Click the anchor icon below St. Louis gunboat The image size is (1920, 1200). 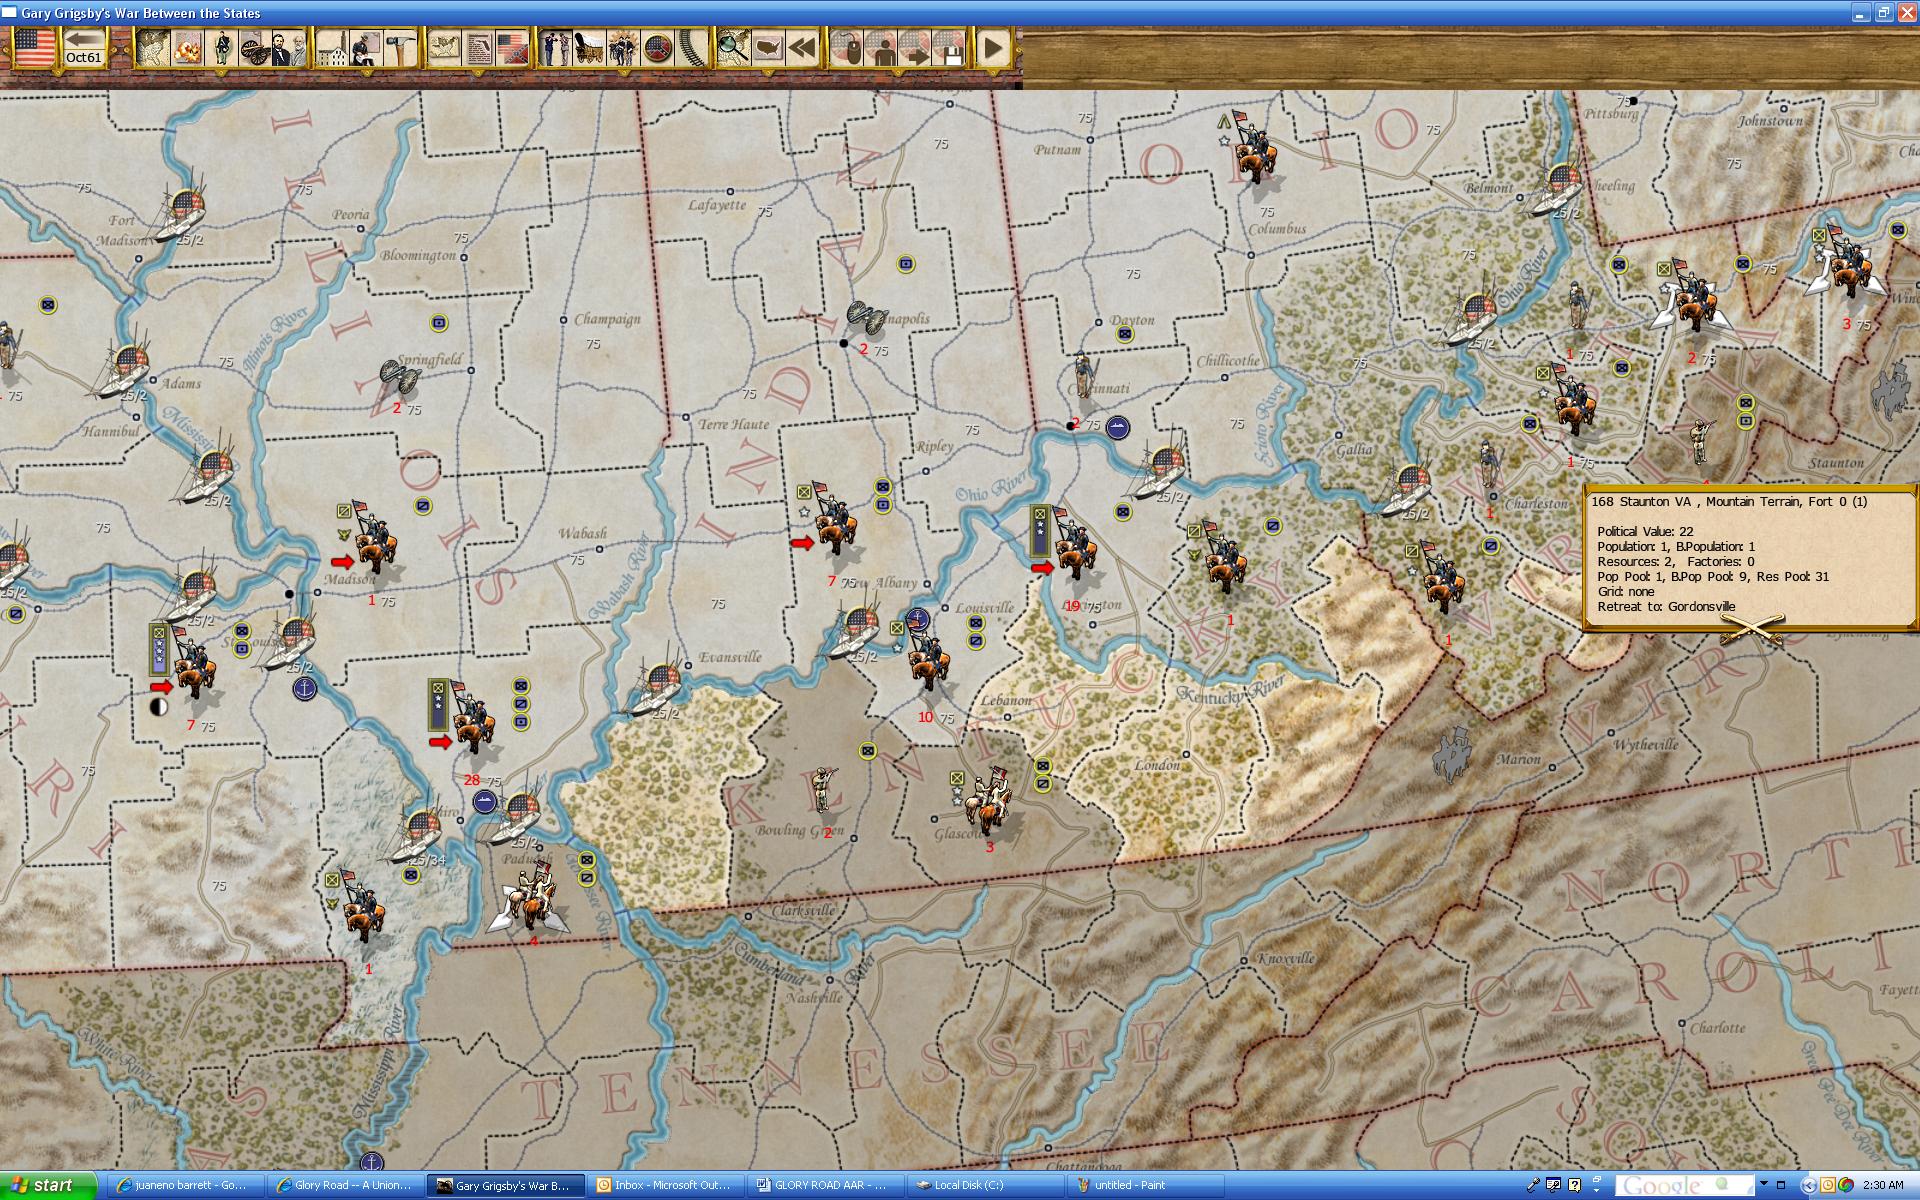coord(304,688)
